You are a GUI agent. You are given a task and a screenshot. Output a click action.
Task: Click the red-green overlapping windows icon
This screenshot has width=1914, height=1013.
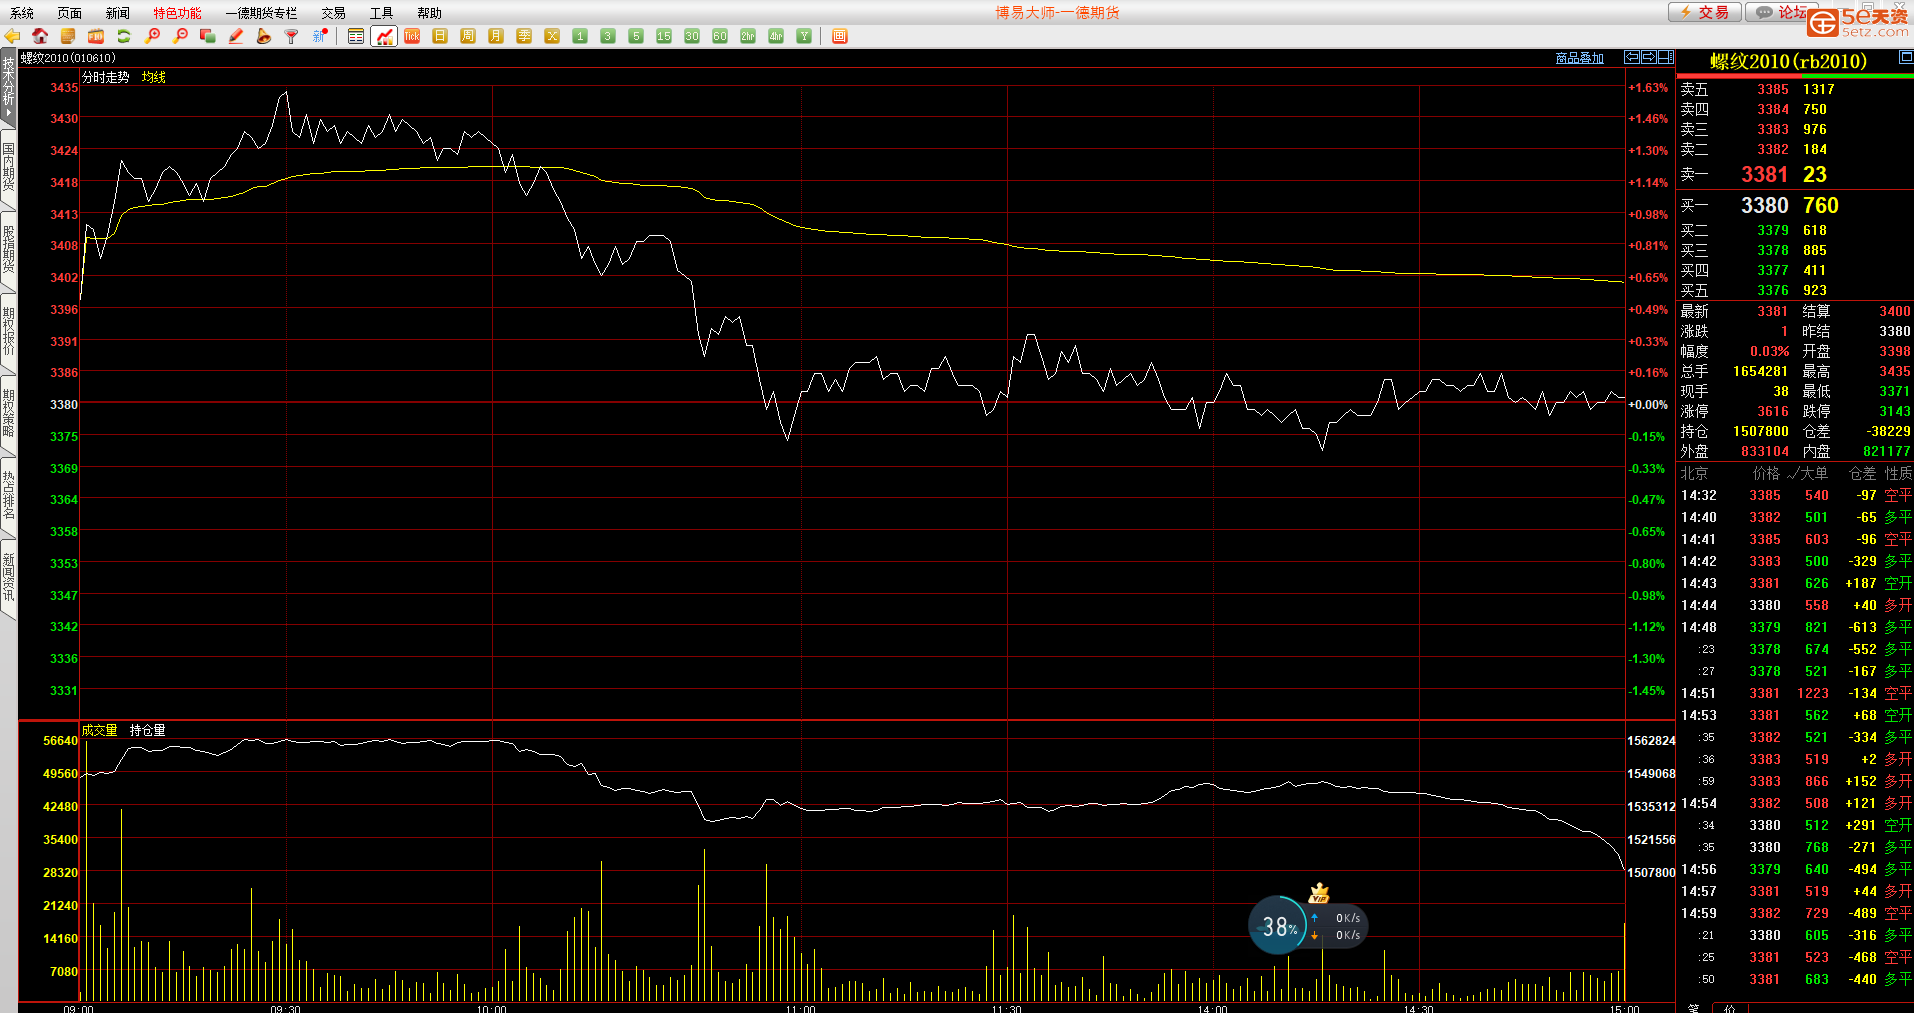208,36
